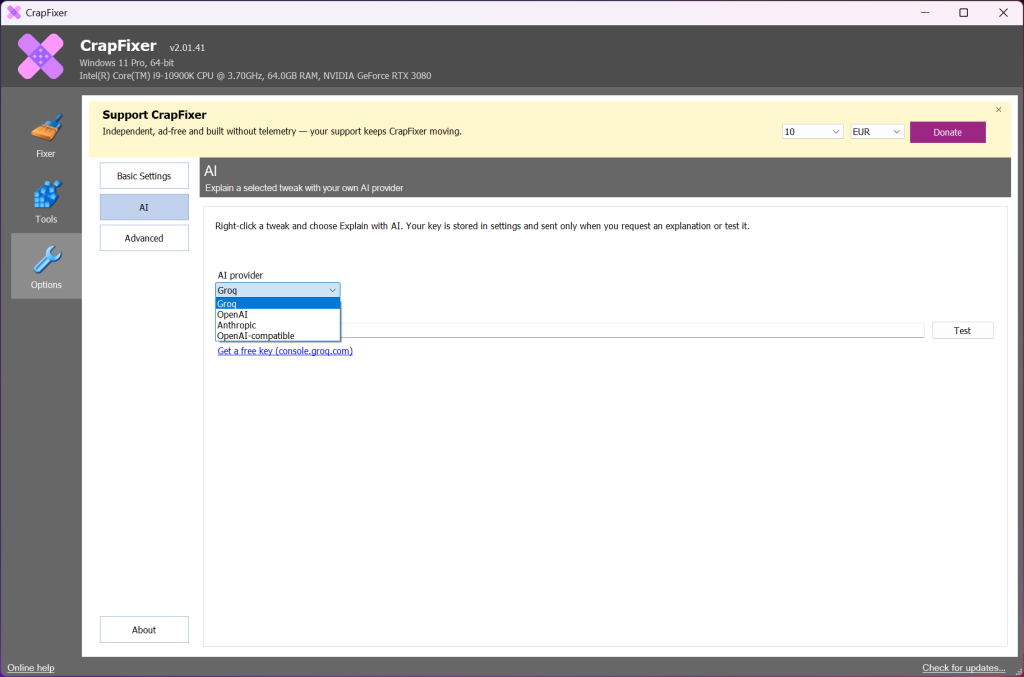
Task: Click the small CrapFixer icon in the title bar
Action: click(x=14, y=12)
